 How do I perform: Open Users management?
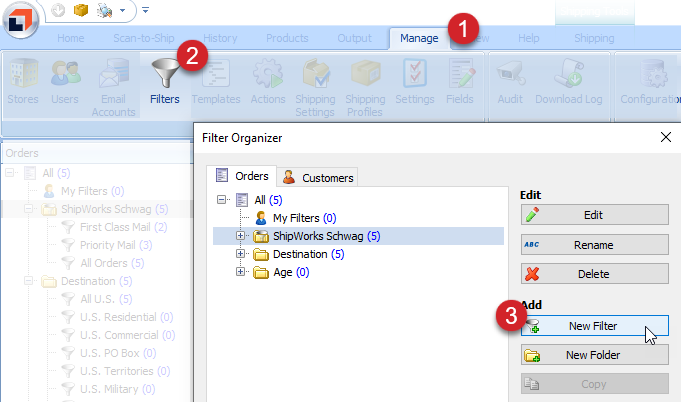coord(65,83)
